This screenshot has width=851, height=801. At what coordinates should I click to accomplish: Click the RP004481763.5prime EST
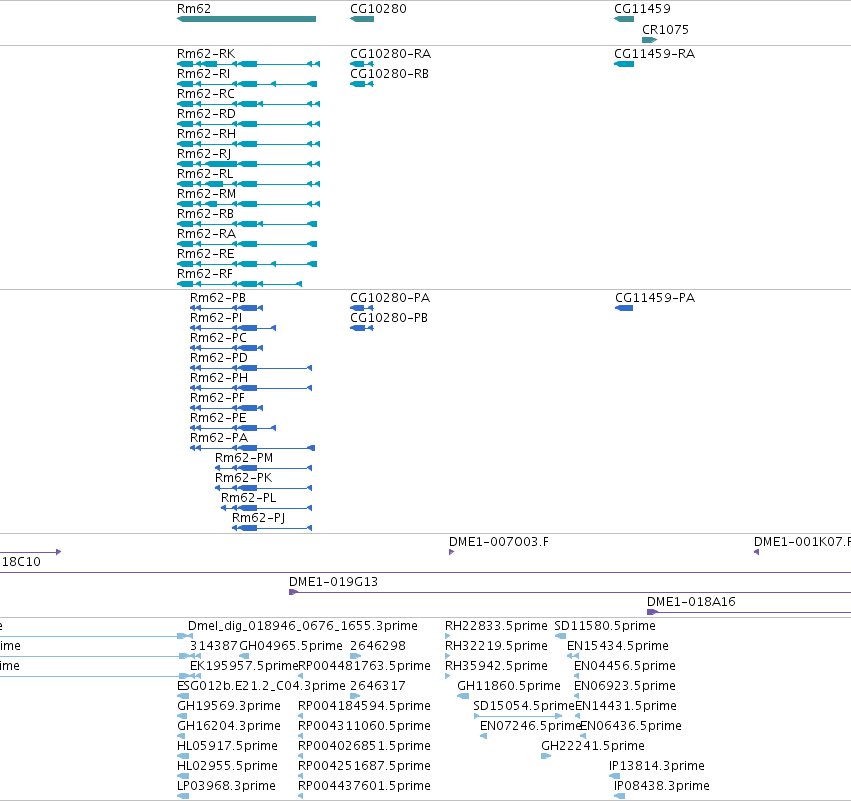pyautogui.click(x=301, y=676)
